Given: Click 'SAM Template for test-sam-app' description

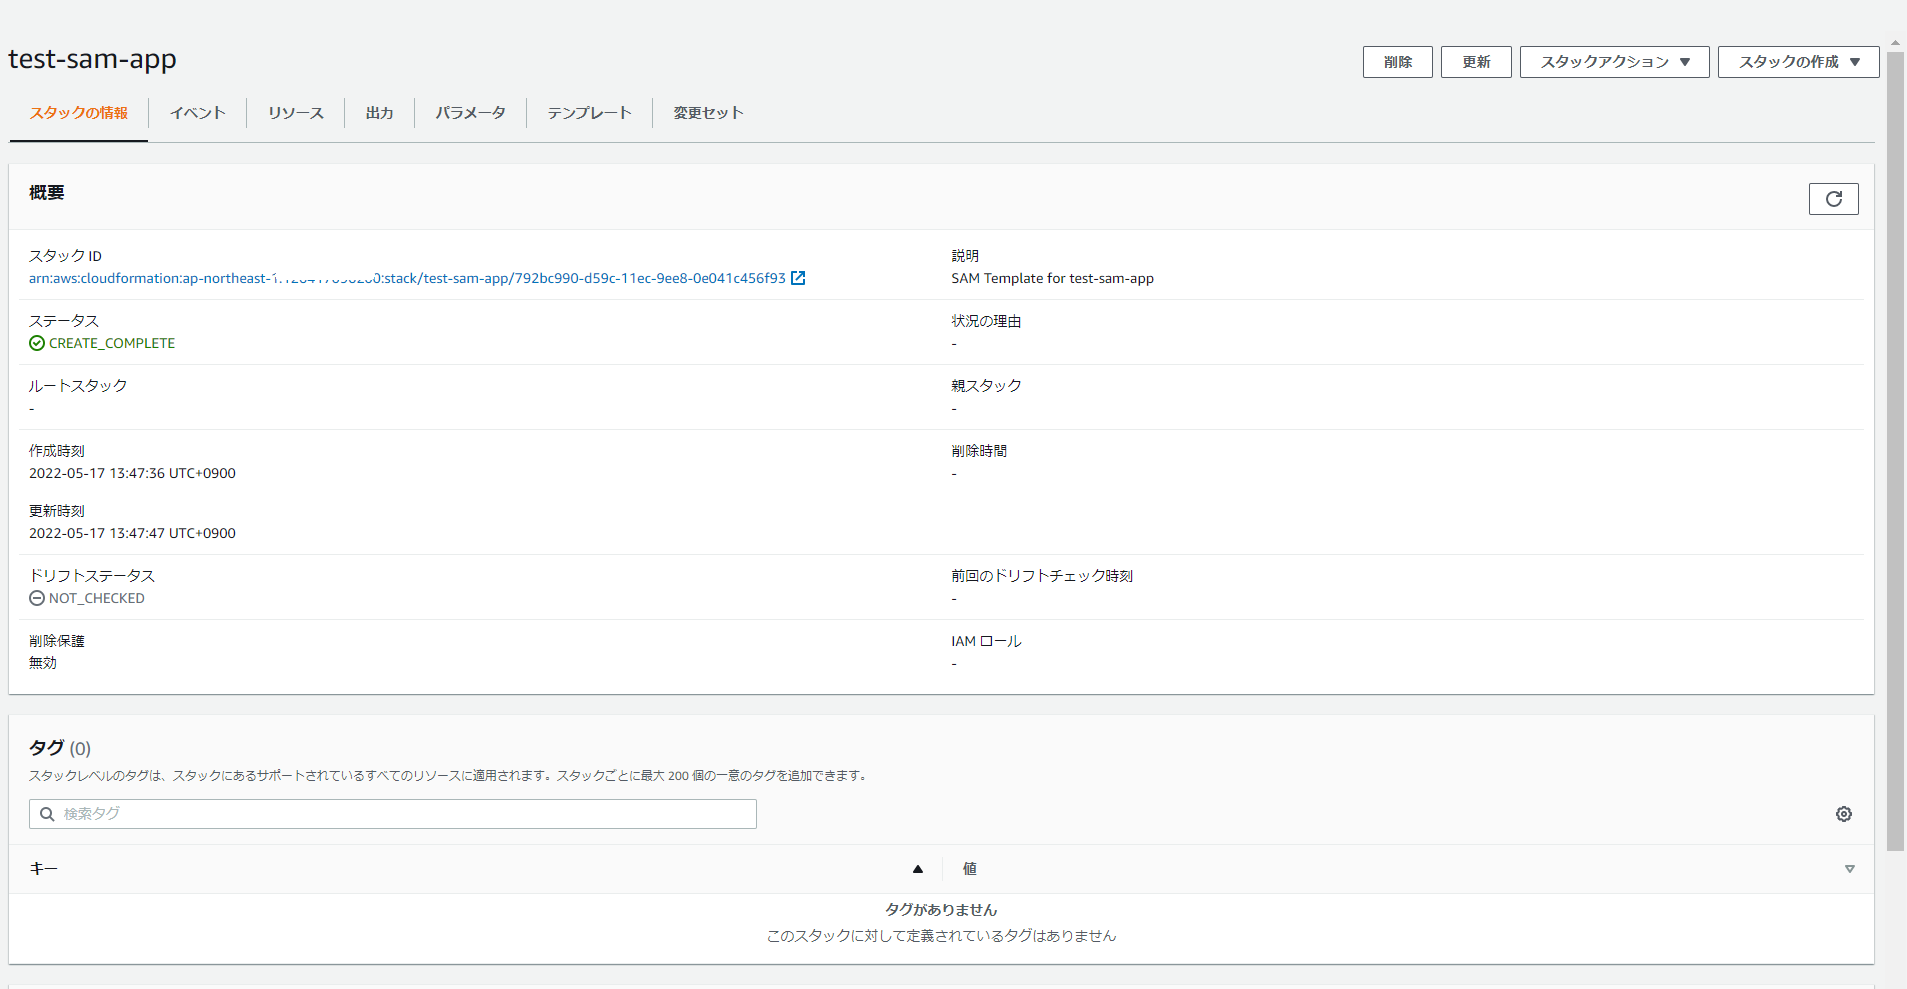Looking at the screenshot, I should point(1052,278).
